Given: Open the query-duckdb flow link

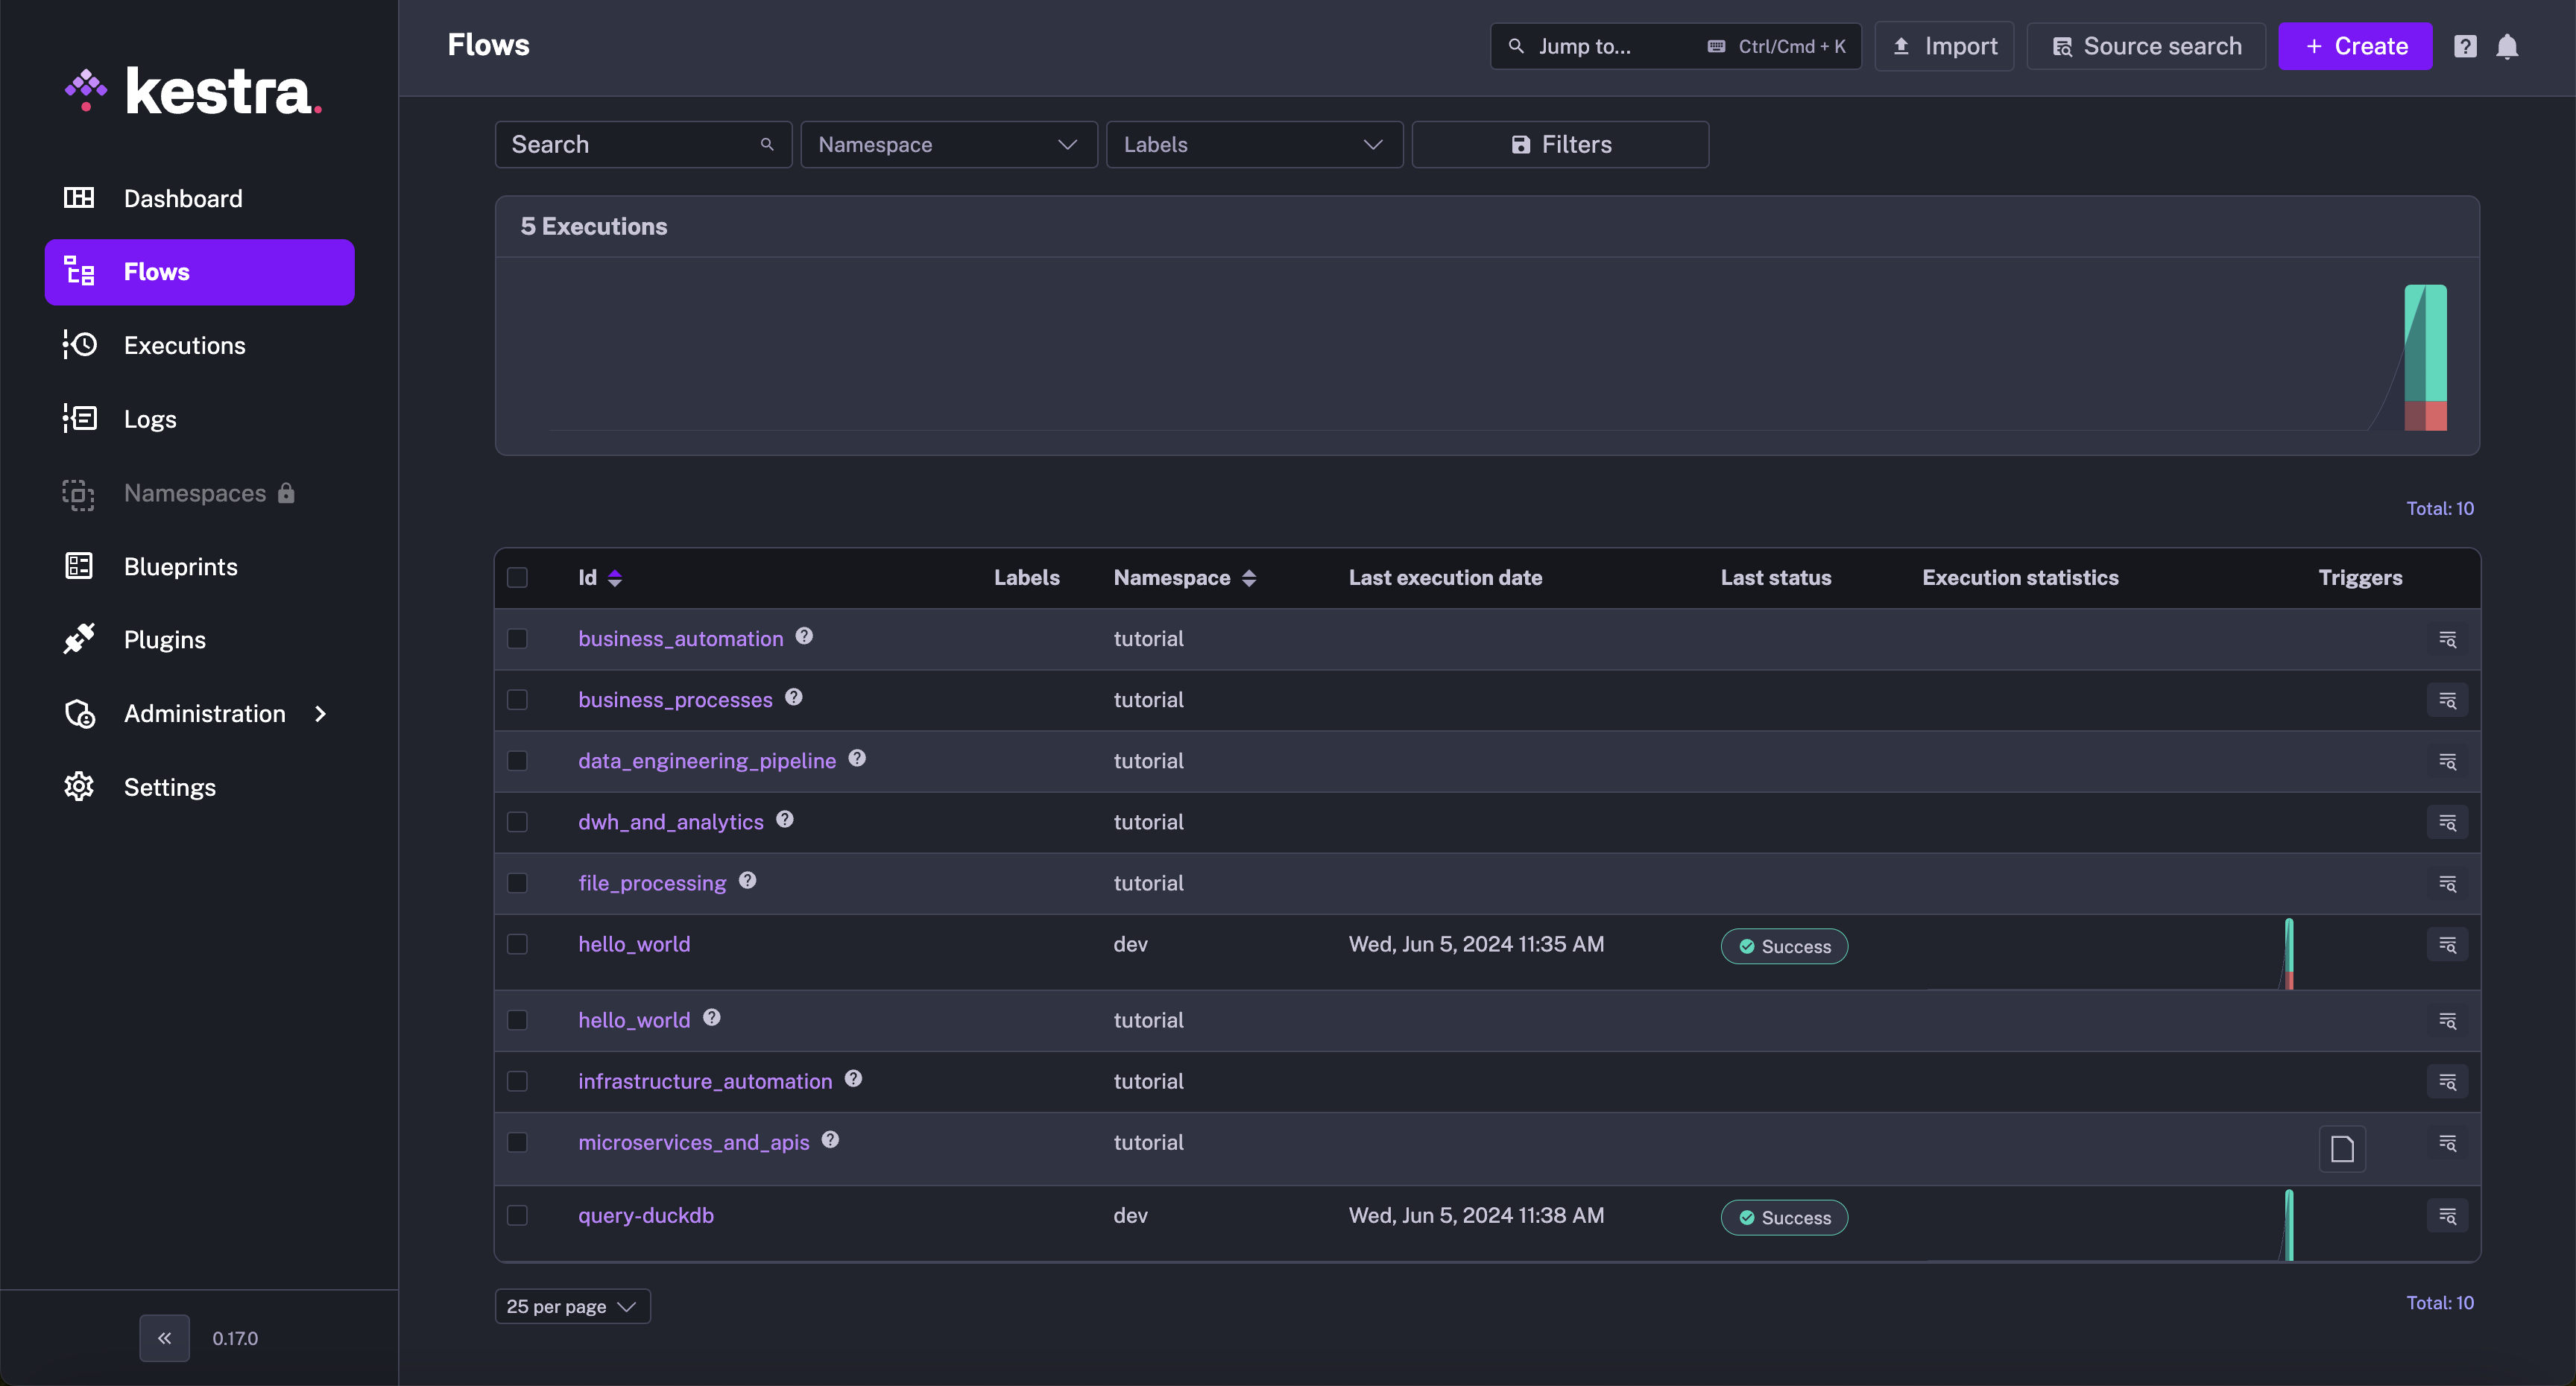Looking at the screenshot, I should [646, 1215].
